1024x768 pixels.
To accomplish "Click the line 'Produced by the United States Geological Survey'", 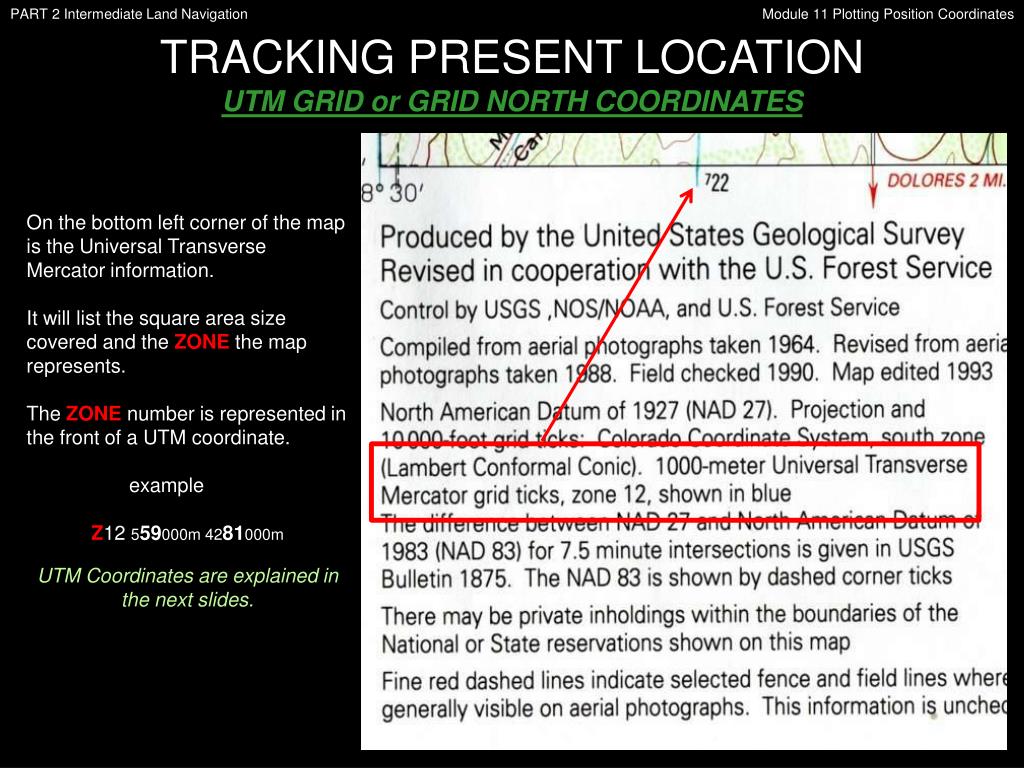I will (672, 235).
